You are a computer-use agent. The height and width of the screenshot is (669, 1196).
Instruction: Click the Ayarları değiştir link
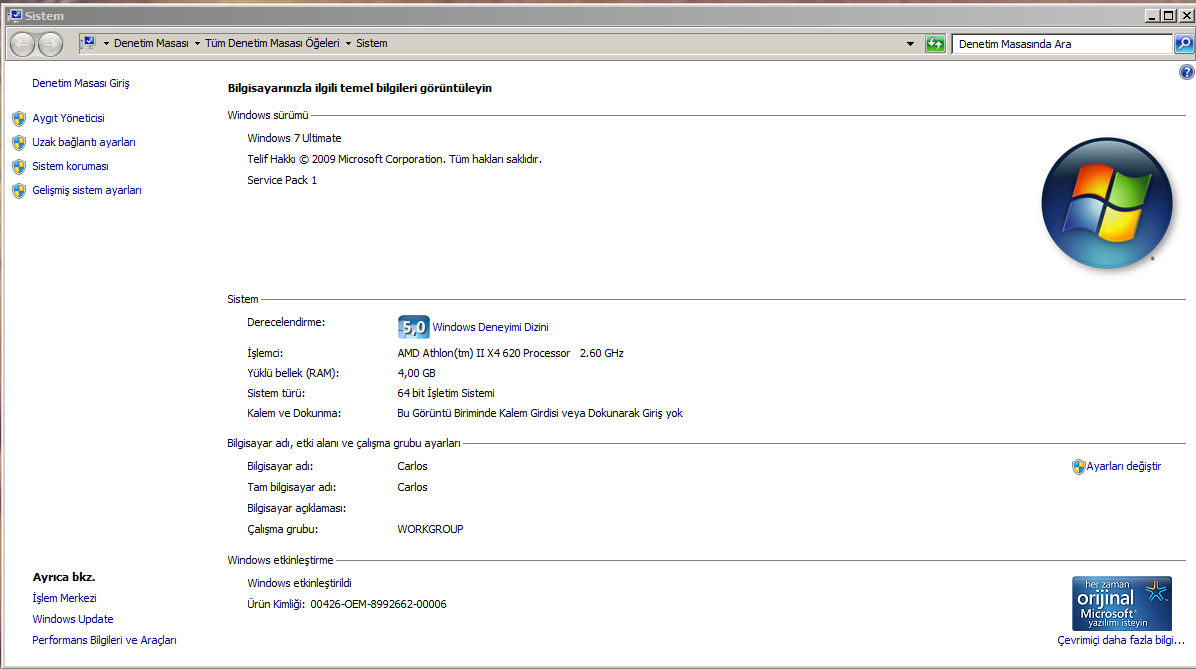[1124, 466]
